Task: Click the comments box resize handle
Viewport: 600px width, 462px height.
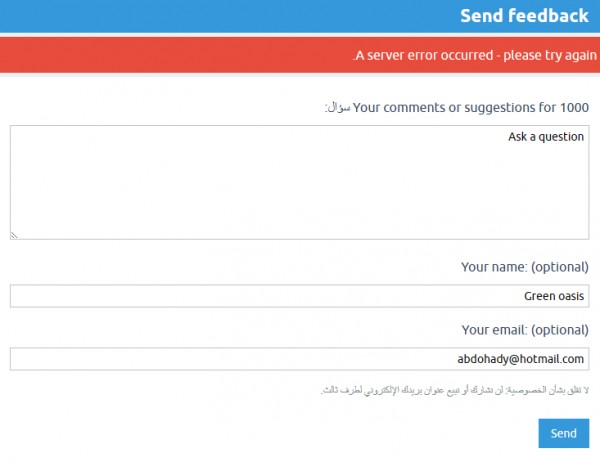Action: (x=15, y=235)
